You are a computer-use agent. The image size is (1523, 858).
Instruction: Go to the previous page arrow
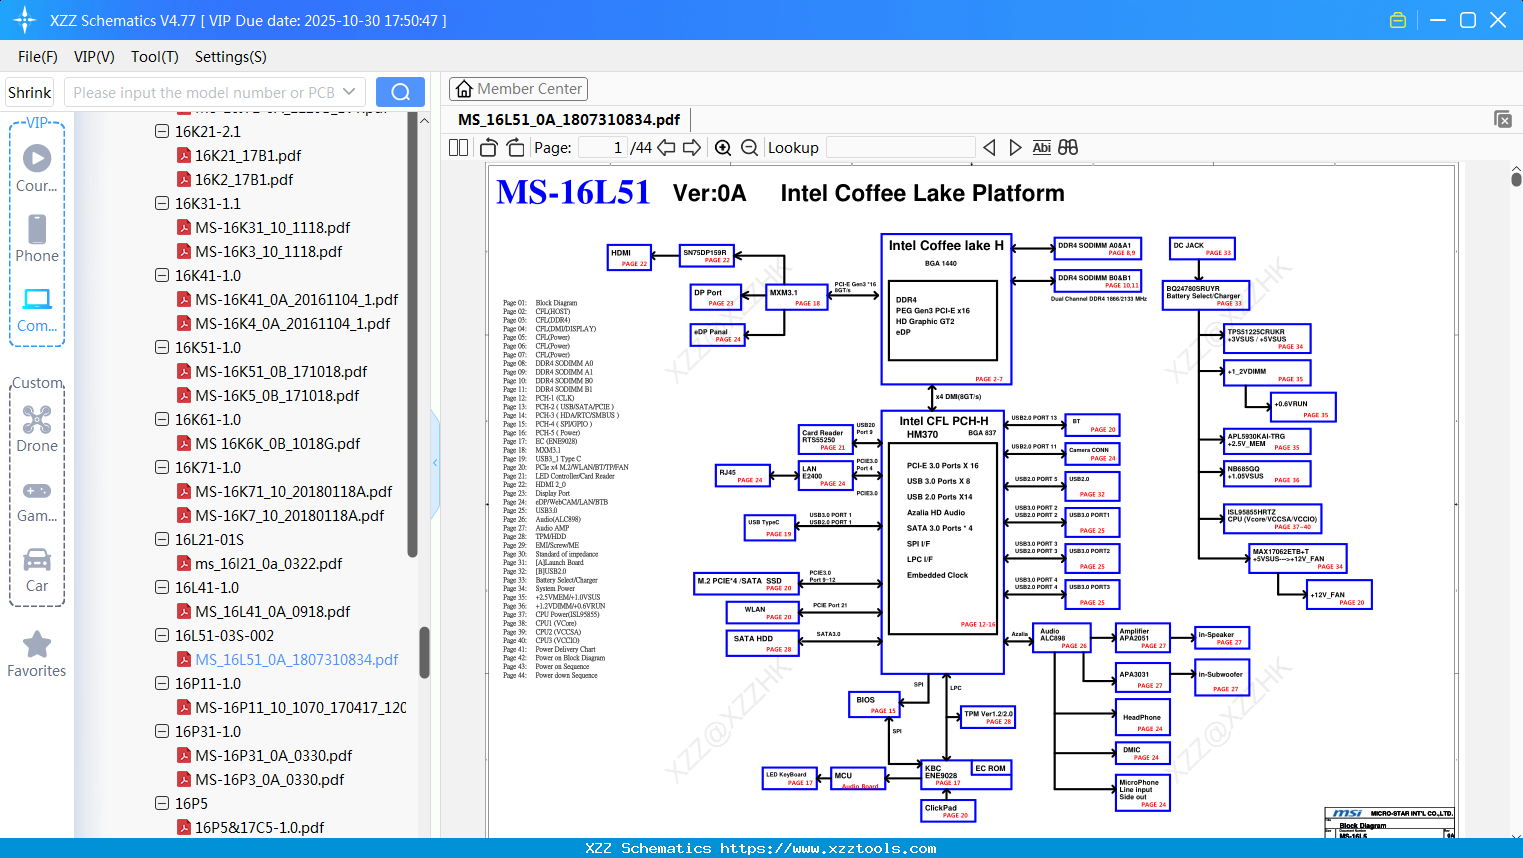tap(666, 148)
